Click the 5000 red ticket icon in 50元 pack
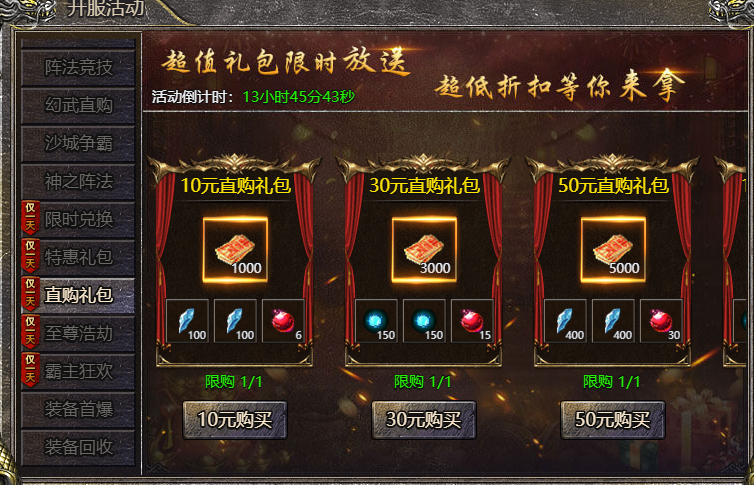The width and height of the screenshot is (754, 485). [613, 250]
